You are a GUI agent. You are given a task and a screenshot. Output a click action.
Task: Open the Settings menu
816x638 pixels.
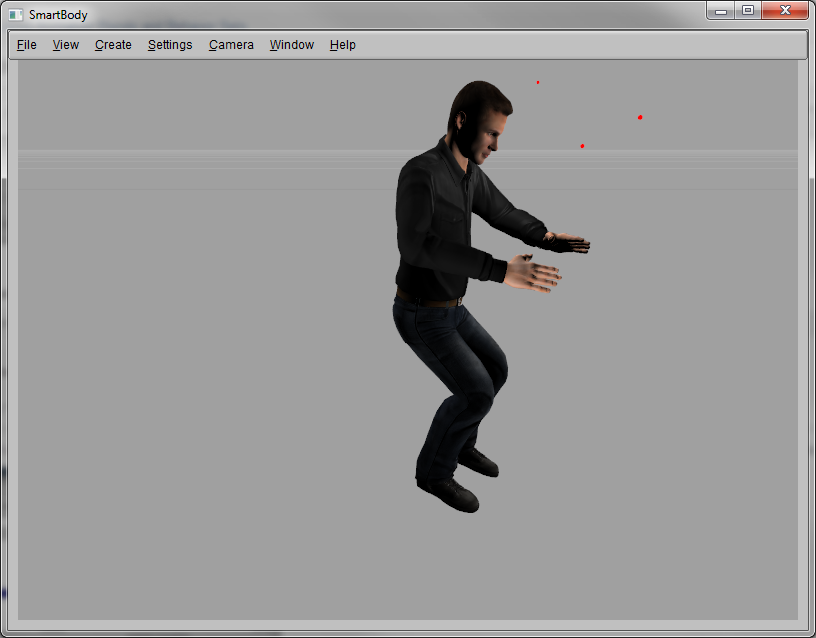pos(170,45)
